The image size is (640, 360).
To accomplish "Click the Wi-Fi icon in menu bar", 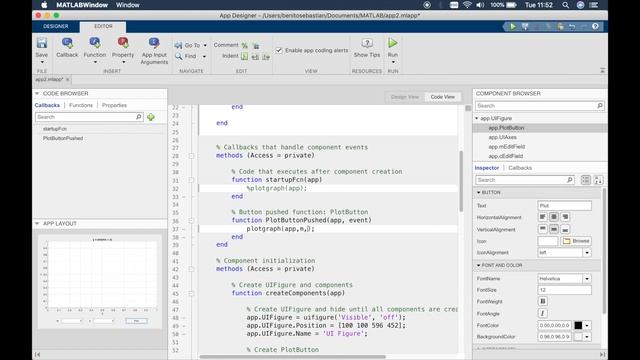I will pos(467,5).
